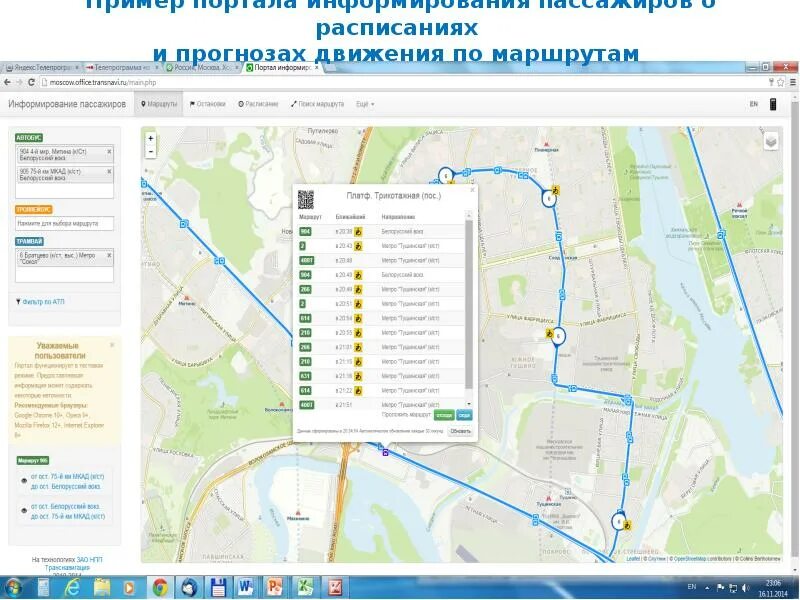The width and height of the screenshot is (800, 600).
Task: Remove route 905 75-й км МКАД tag
Action: [x=109, y=171]
